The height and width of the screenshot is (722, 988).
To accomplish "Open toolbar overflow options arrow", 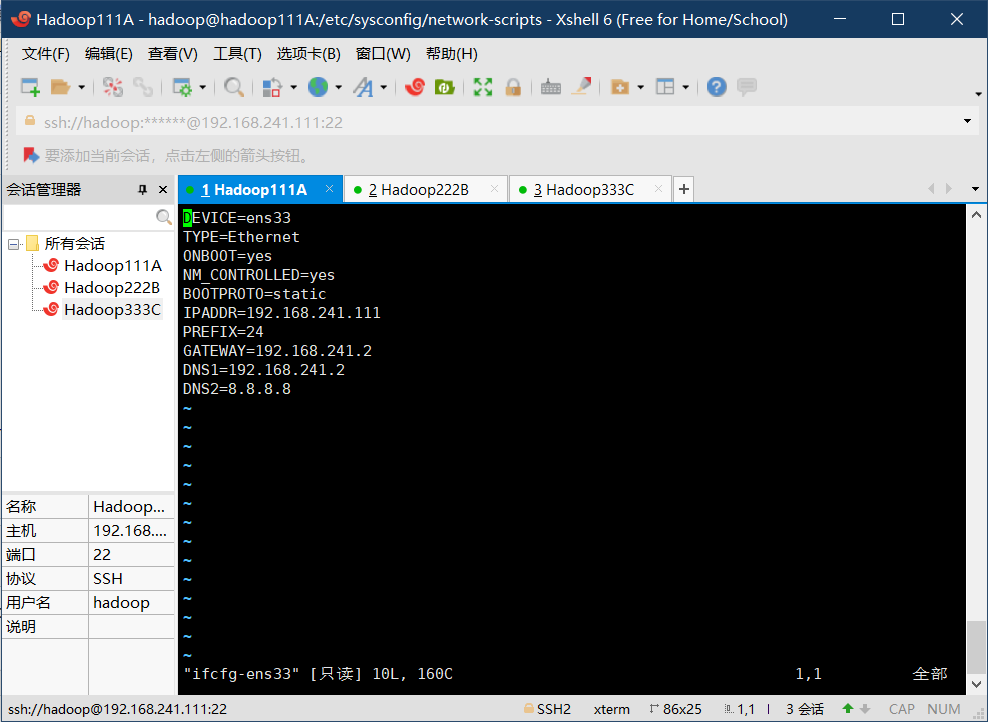I will [x=978, y=94].
